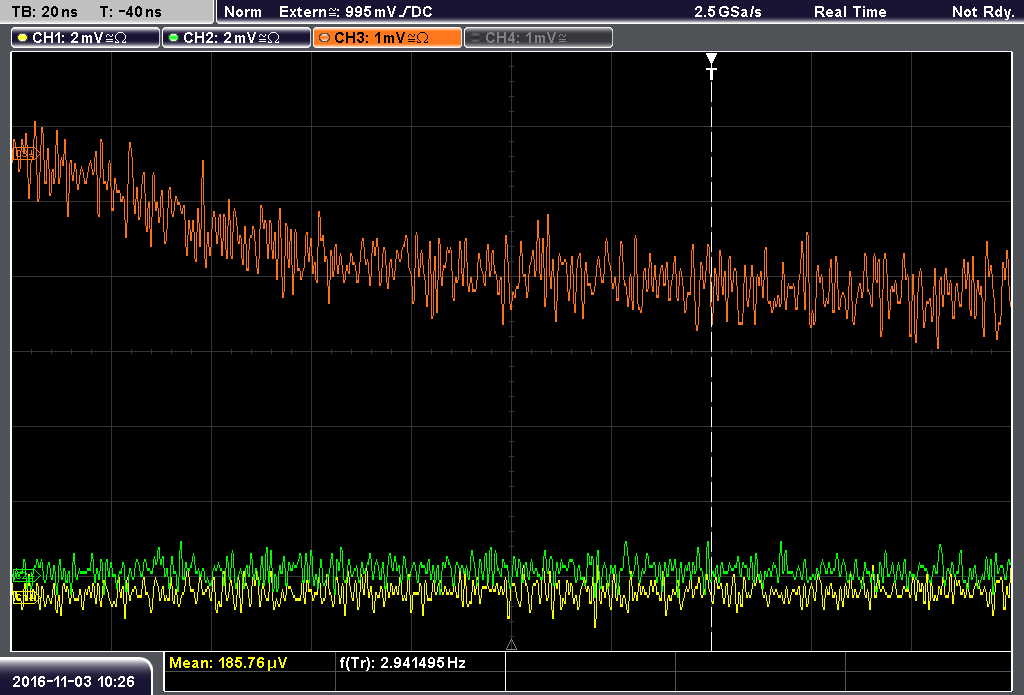Screen dimensions: 1024x695
Task: Click the CH3 orange ground level marker
Action: [25, 154]
